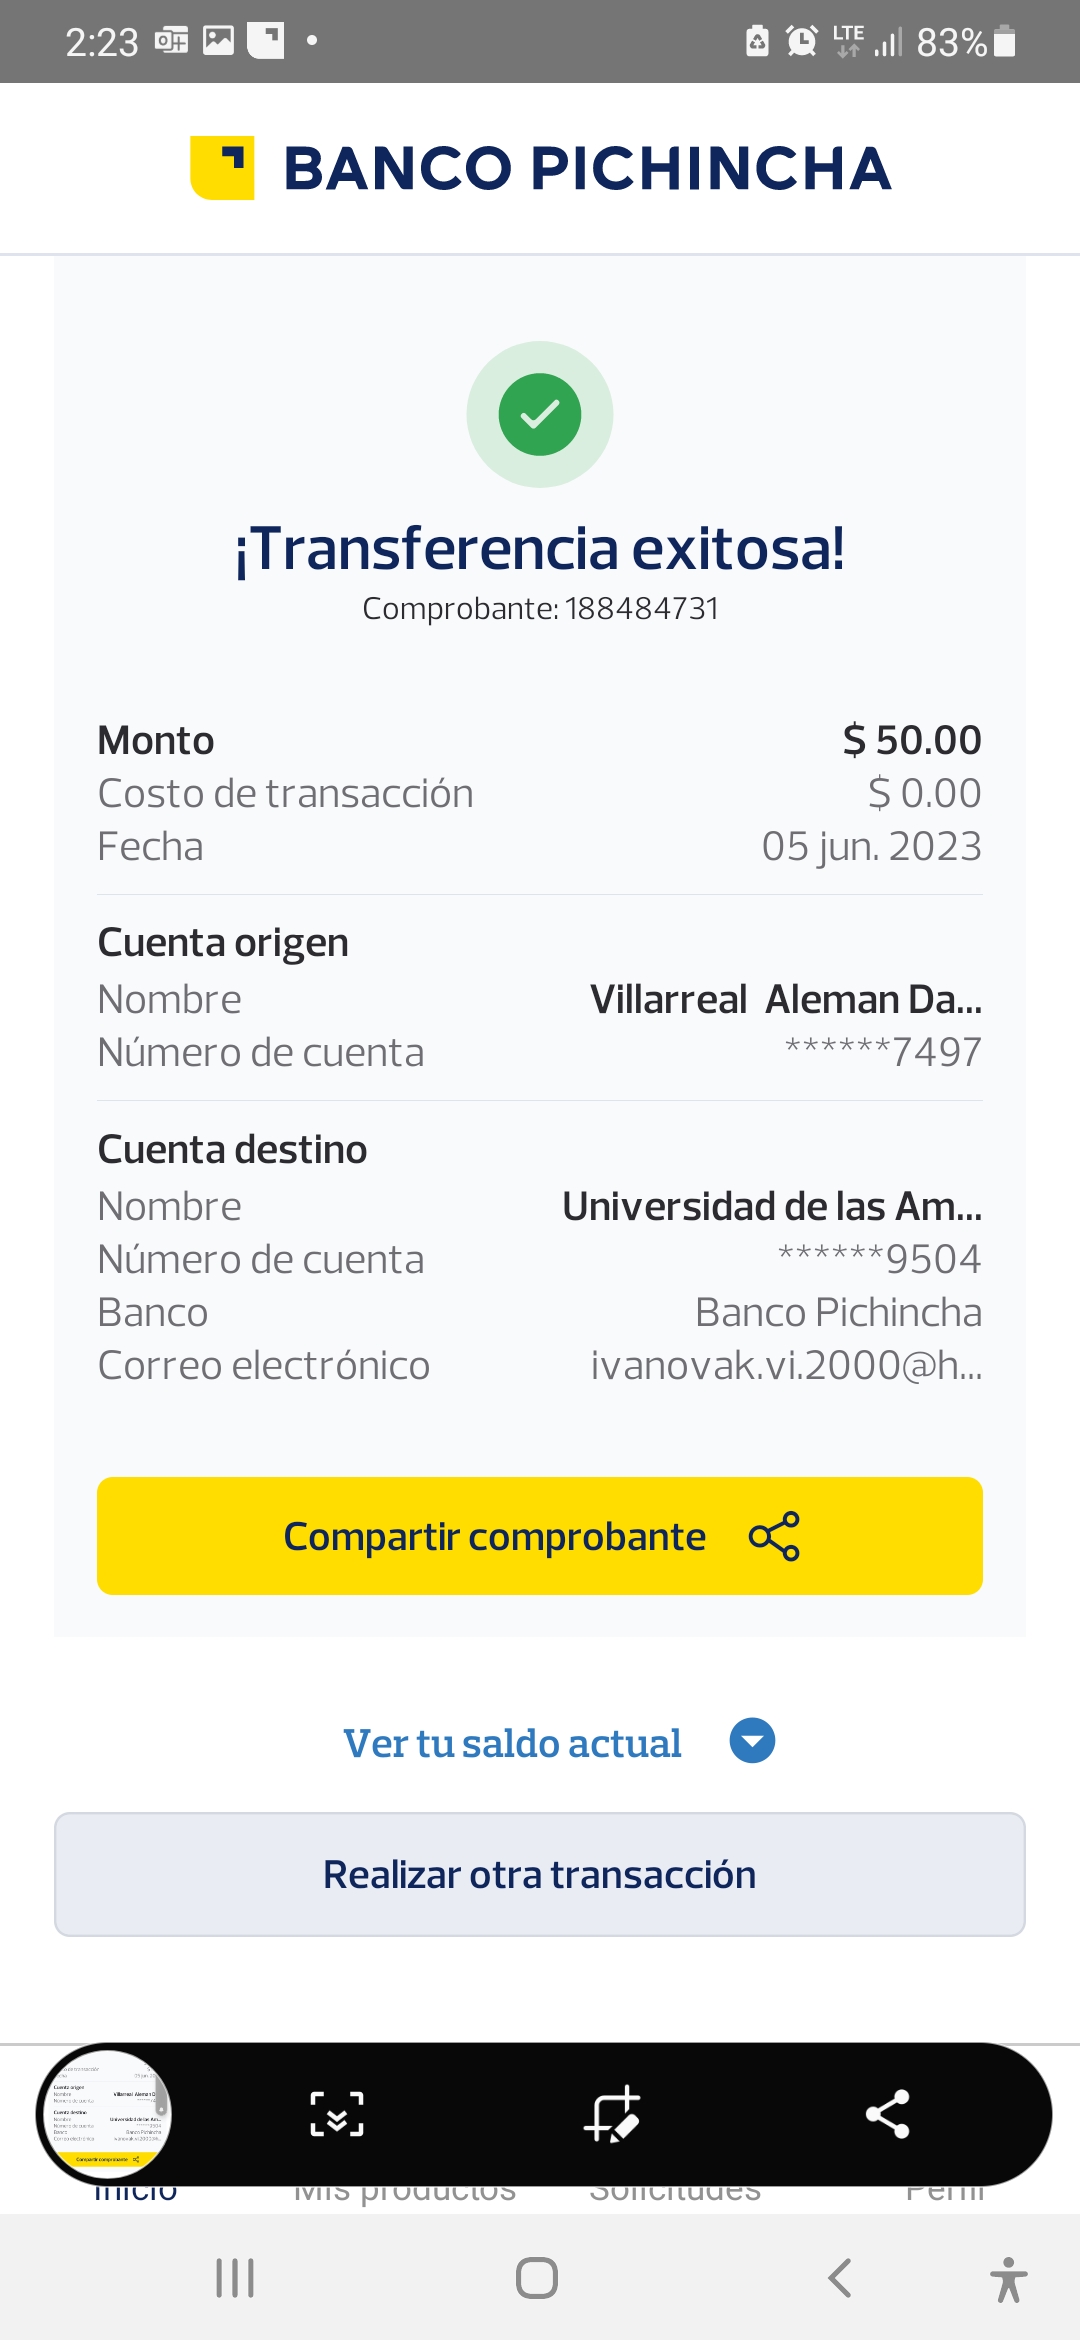Tap the Banco Pichincha yellow logo
The height and width of the screenshot is (2340, 1080).
click(x=222, y=168)
